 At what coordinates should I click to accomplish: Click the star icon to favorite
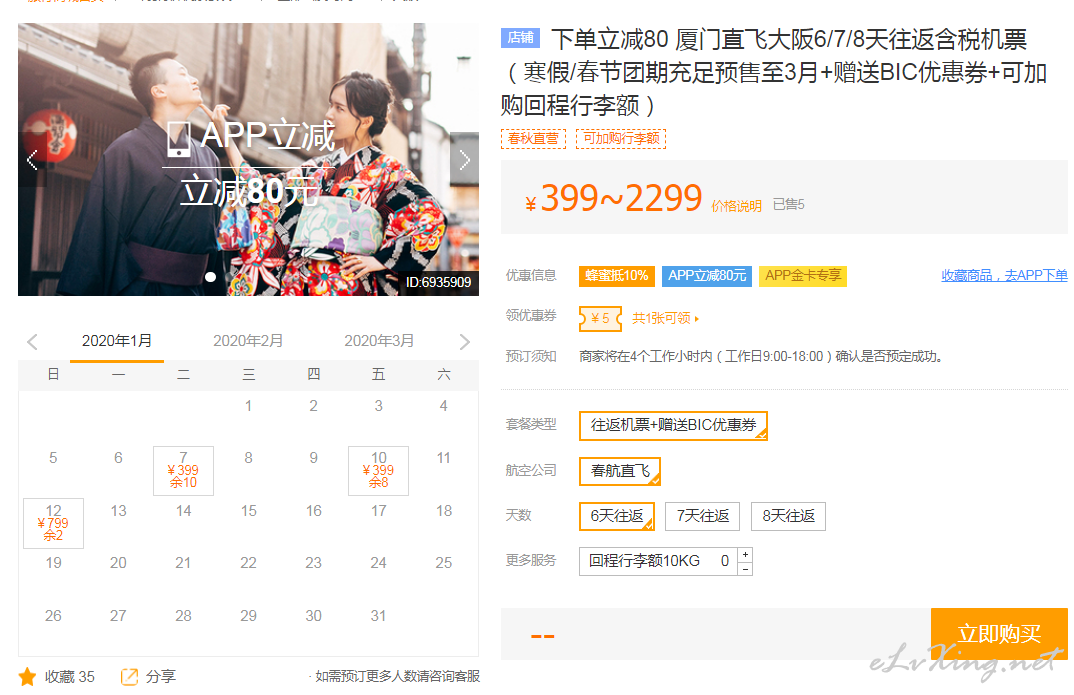coord(27,677)
